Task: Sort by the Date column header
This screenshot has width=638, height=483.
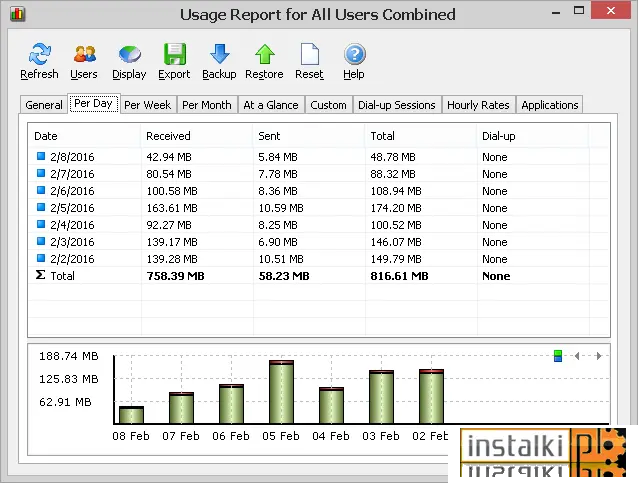Action: (85, 136)
